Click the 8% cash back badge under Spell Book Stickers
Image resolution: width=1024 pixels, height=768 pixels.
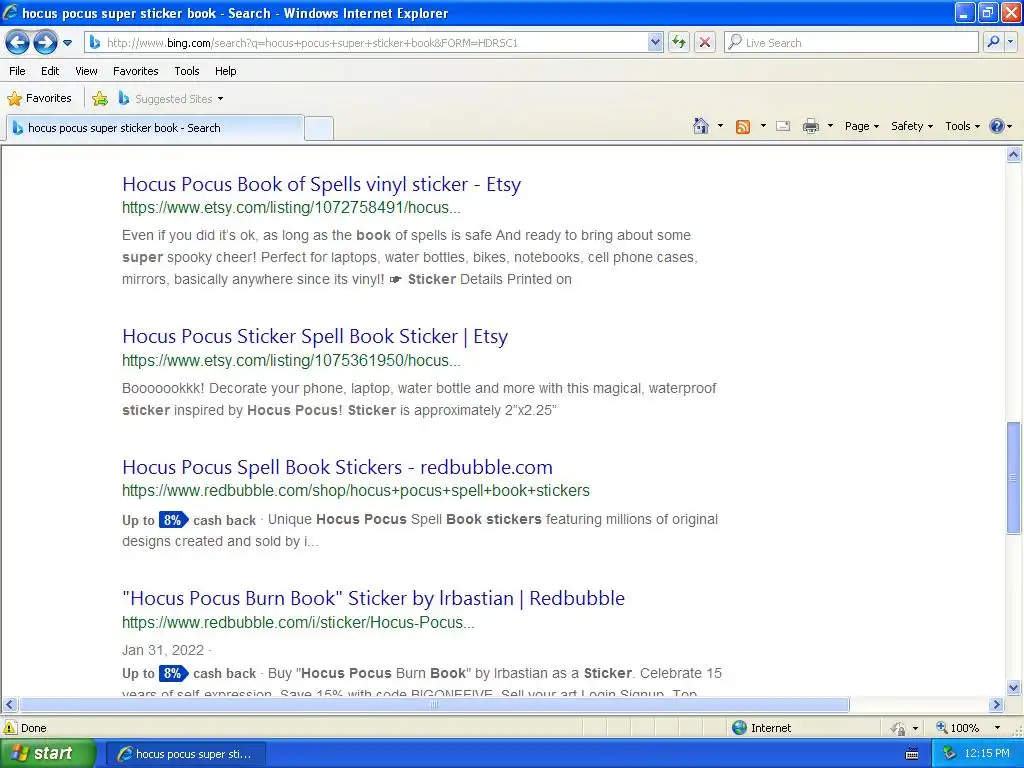coord(173,520)
